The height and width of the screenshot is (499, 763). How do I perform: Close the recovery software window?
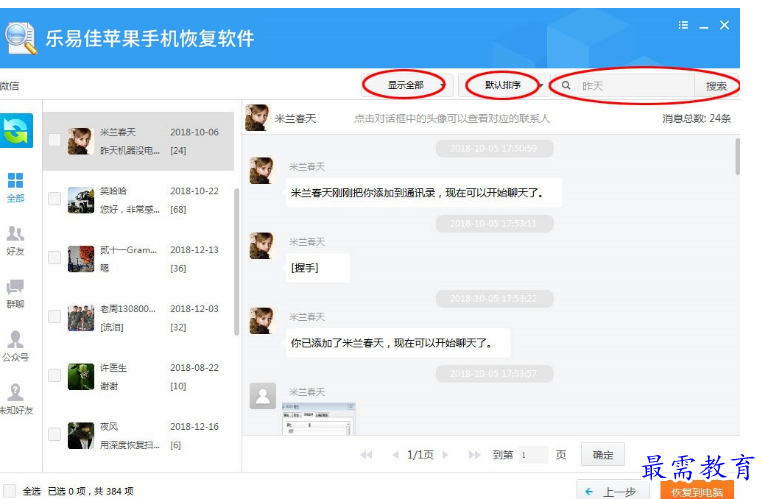(725, 25)
